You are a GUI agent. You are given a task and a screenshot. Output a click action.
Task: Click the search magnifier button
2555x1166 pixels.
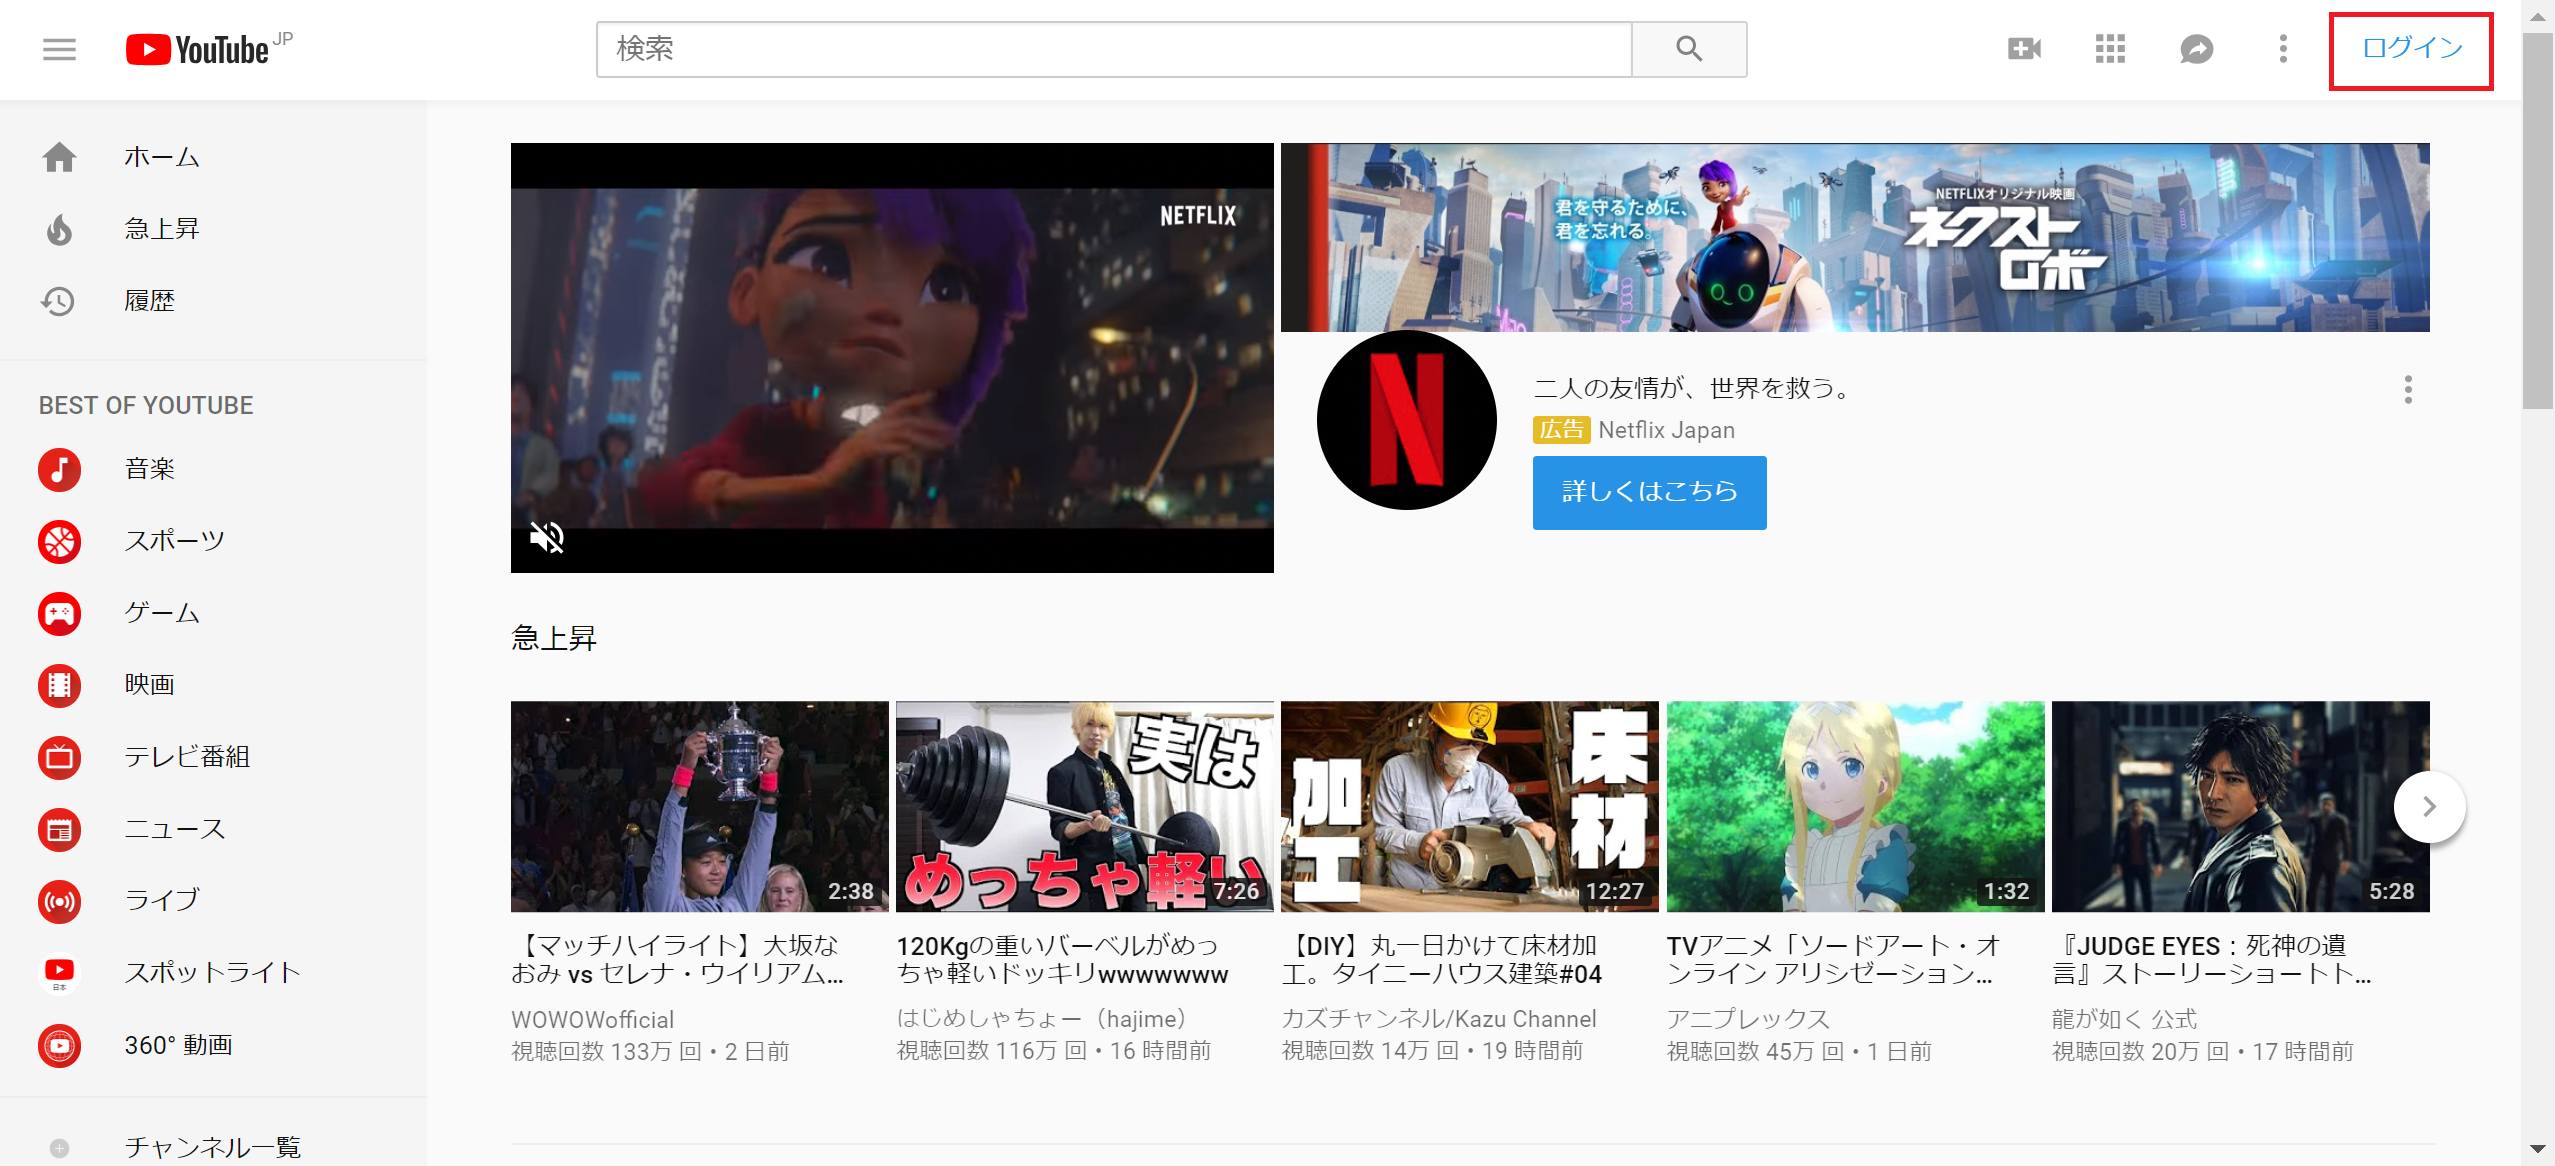(x=1688, y=49)
